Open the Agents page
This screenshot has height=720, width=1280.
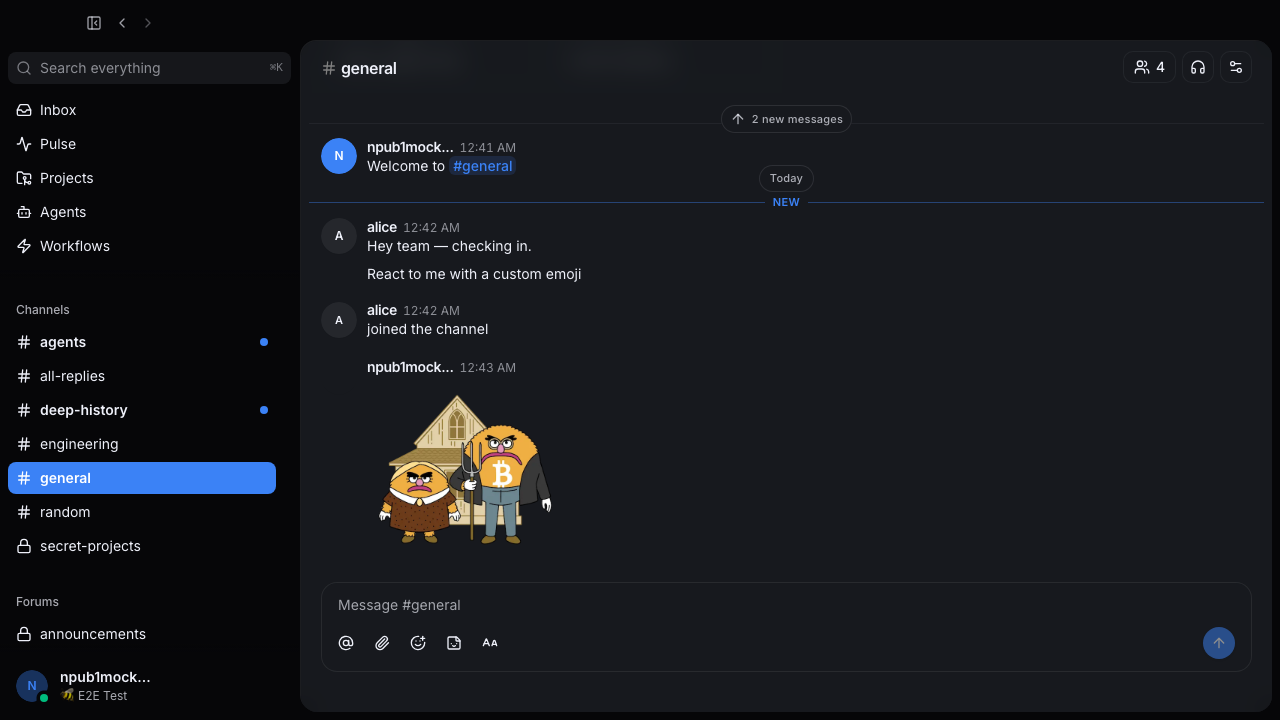(142, 212)
